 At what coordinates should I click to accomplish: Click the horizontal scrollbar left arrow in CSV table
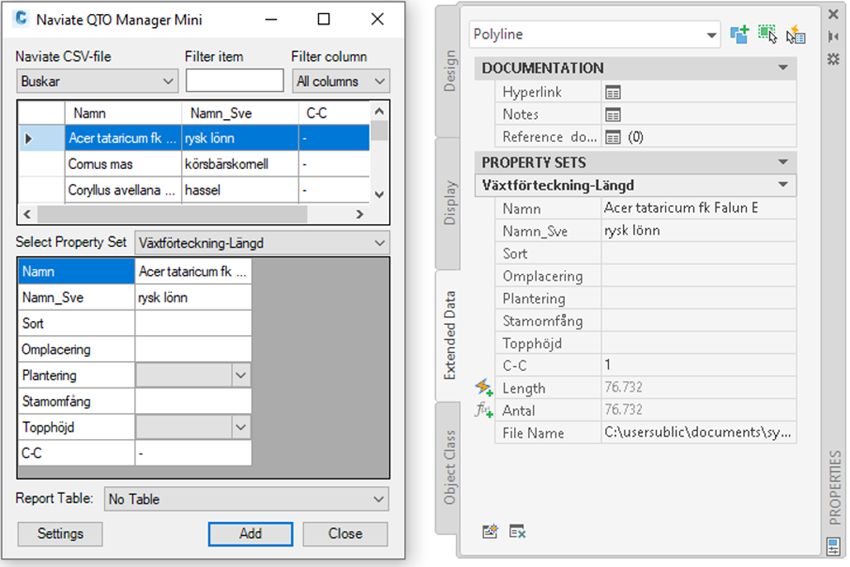[x=28, y=214]
